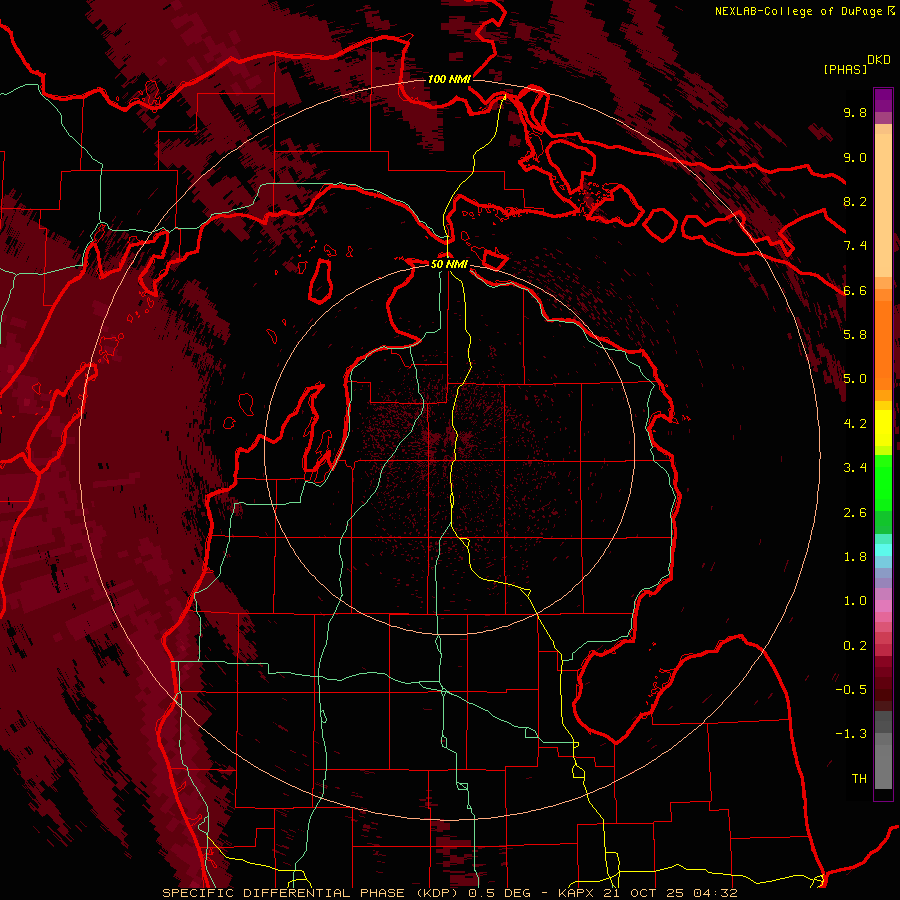
Task: Click the 7.4 scale label
Action: click(855, 246)
